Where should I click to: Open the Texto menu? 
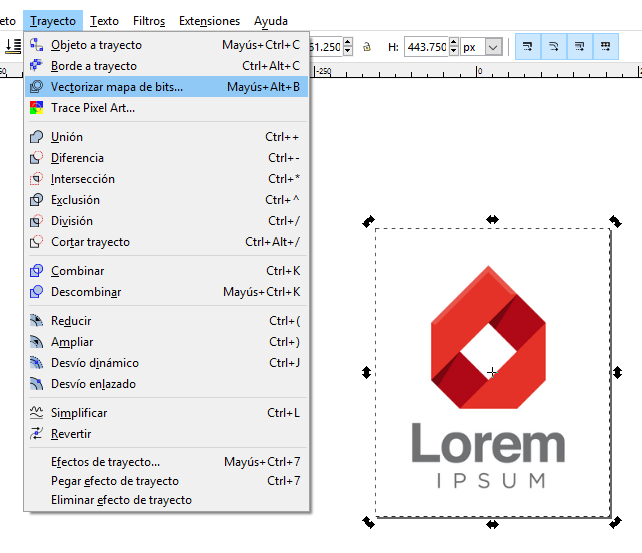click(x=104, y=20)
